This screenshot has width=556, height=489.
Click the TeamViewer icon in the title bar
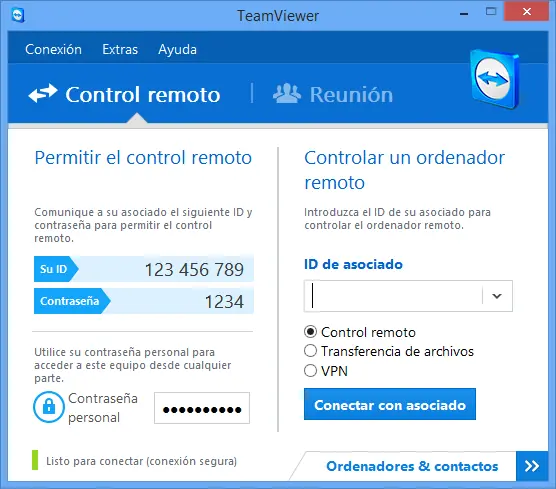[x=18, y=16]
